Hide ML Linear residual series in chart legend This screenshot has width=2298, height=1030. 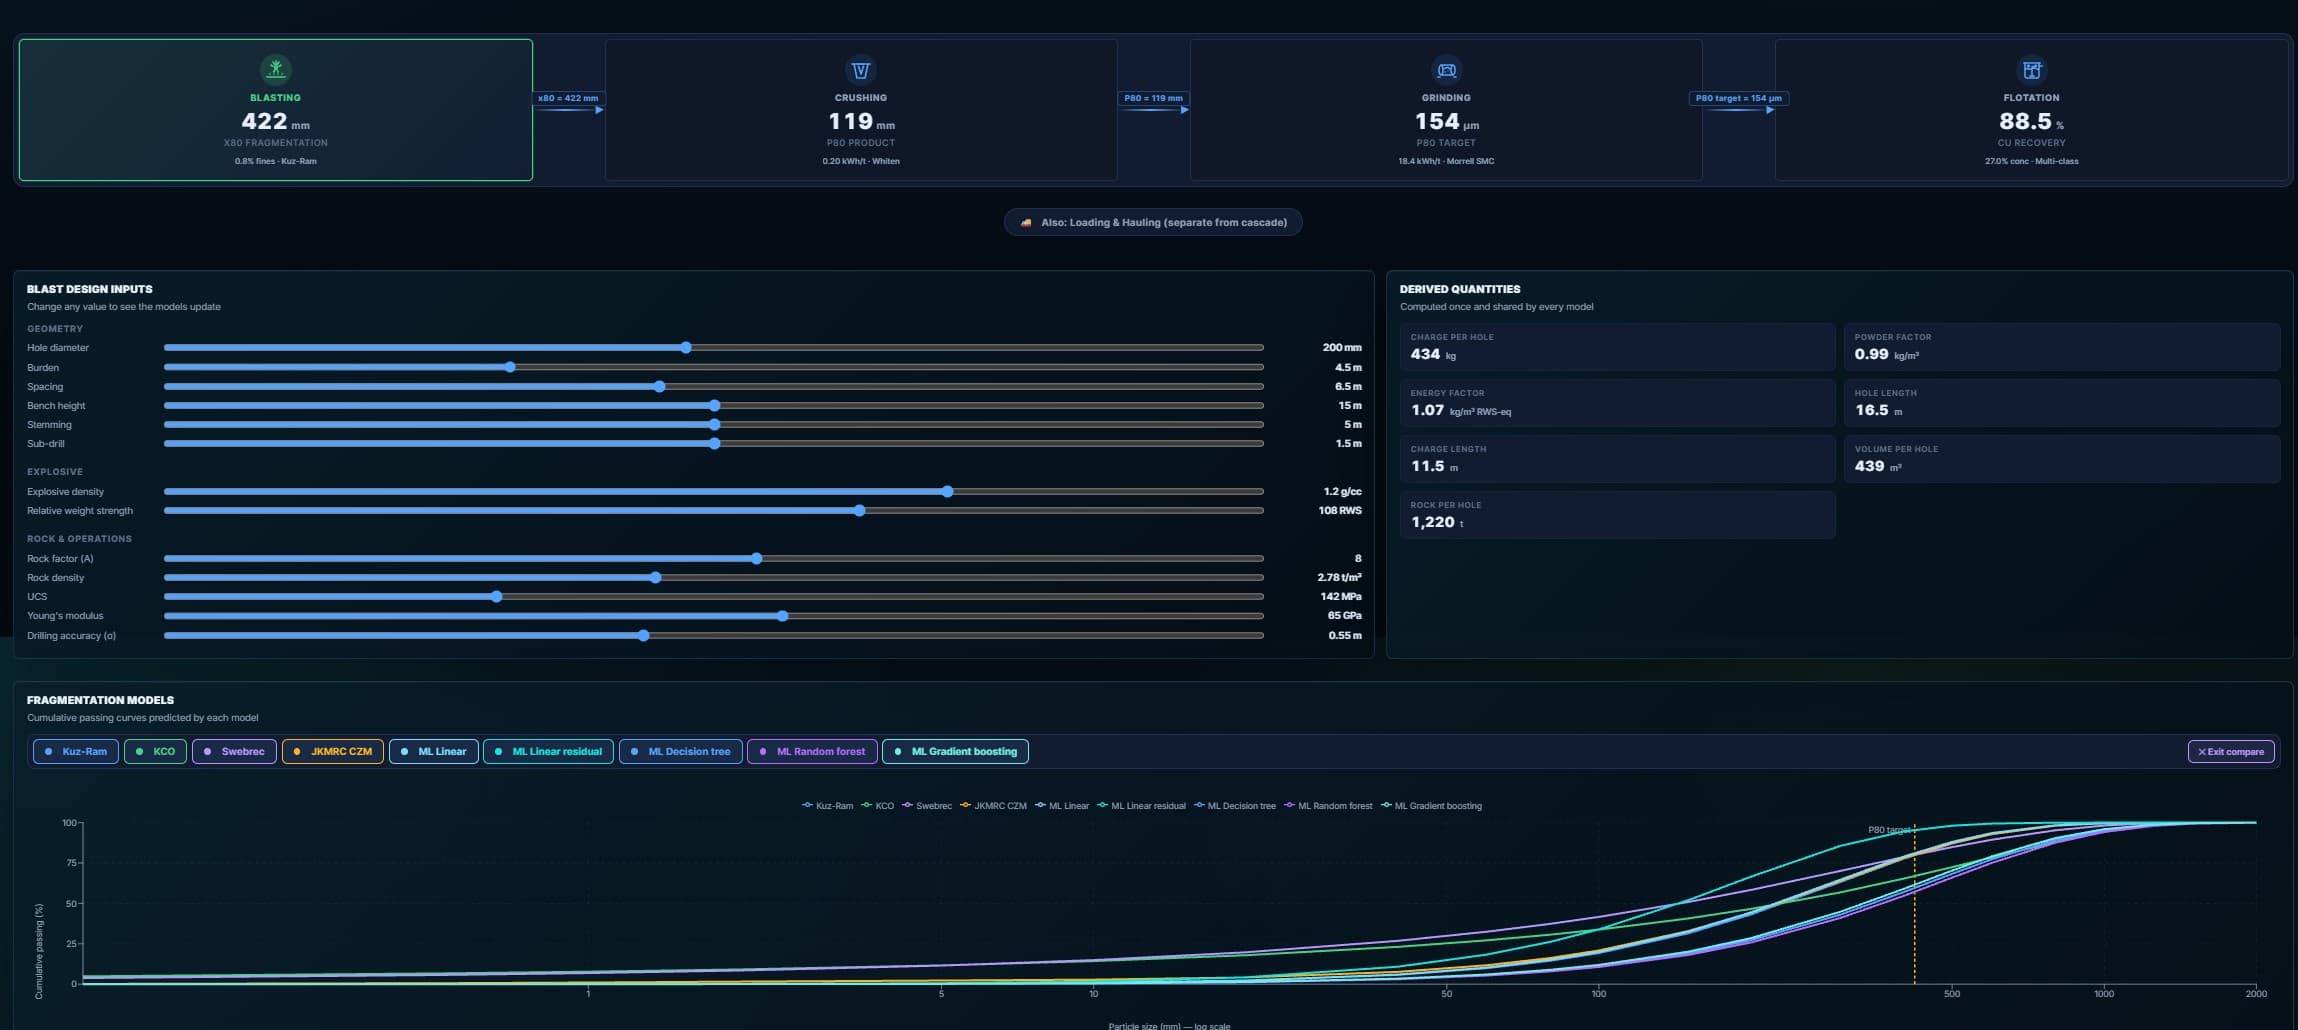tap(1141, 806)
